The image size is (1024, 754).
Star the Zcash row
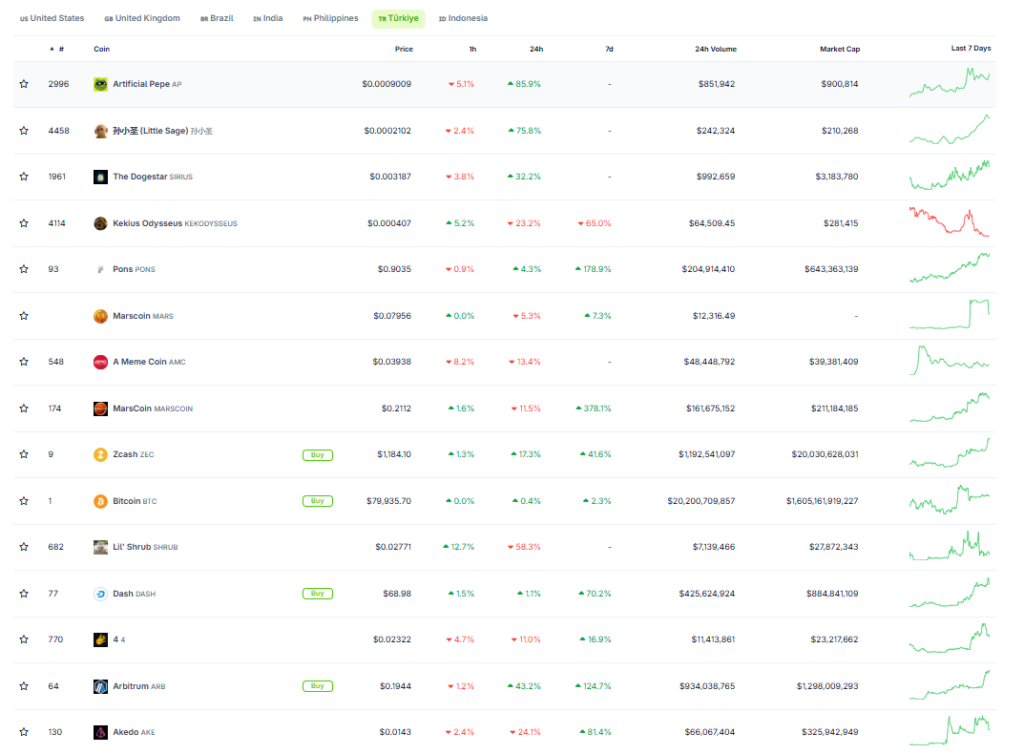point(24,454)
